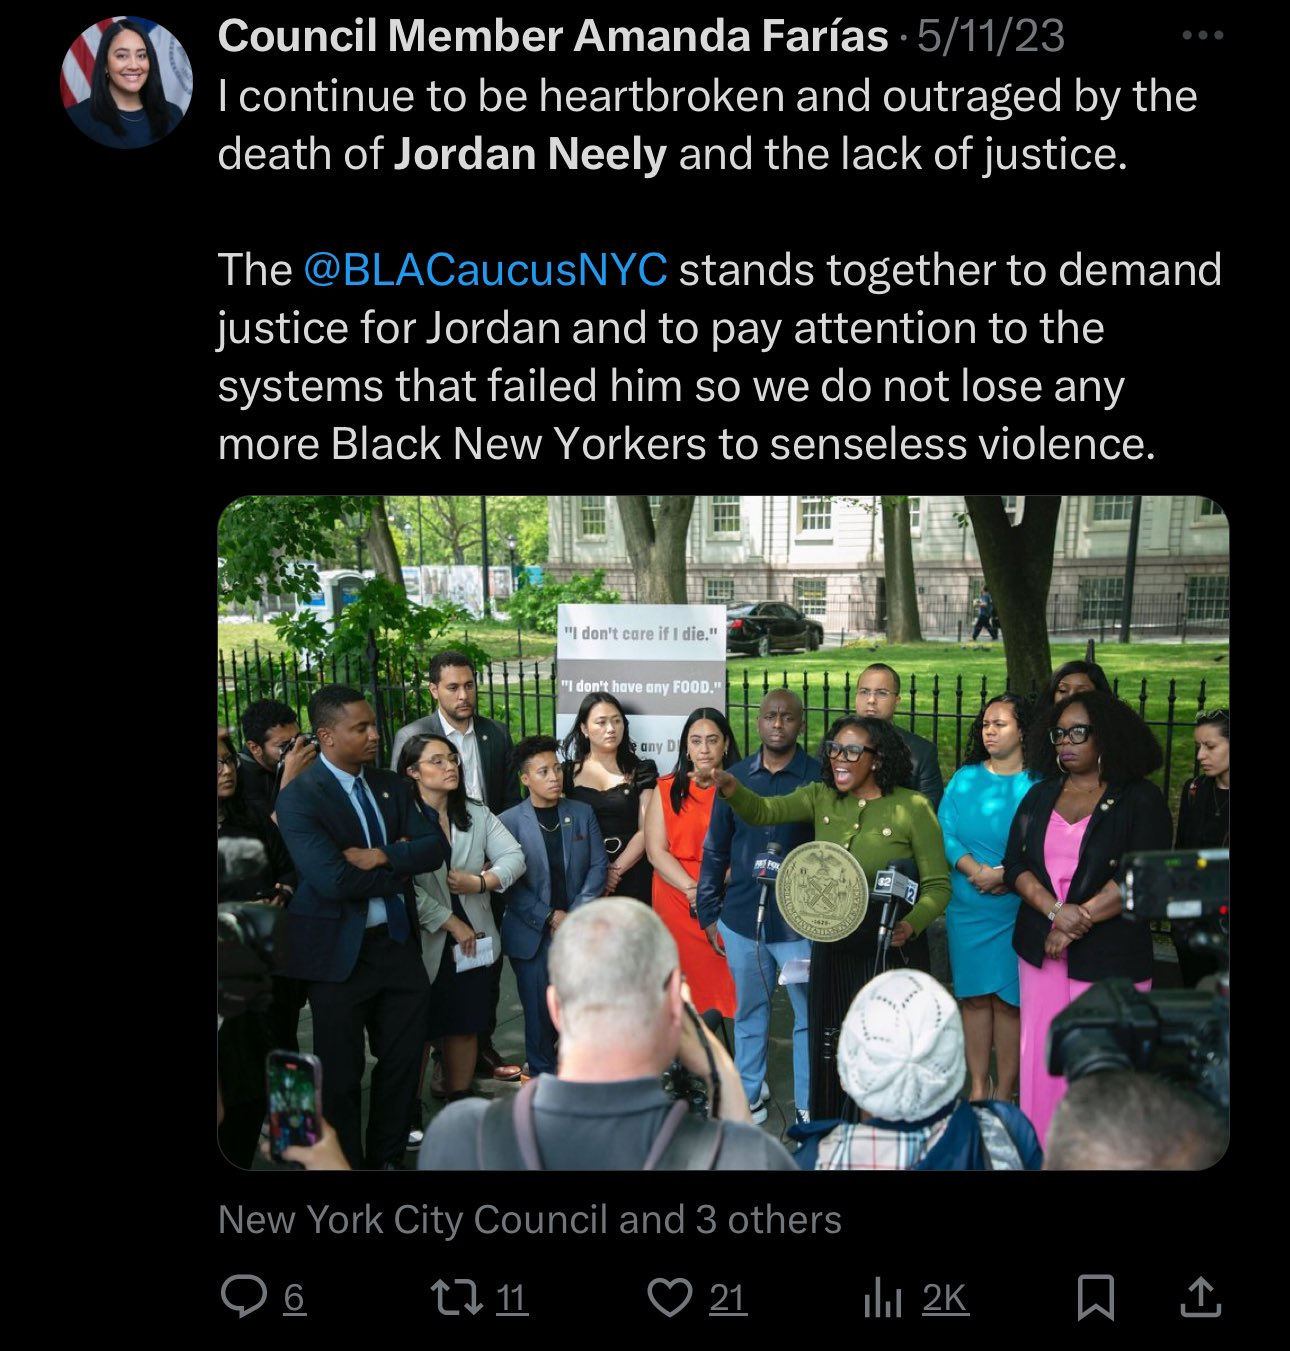Tap the tweet's opening line about being heartbroken
The image size is (1290, 1351).
pos(707,96)
